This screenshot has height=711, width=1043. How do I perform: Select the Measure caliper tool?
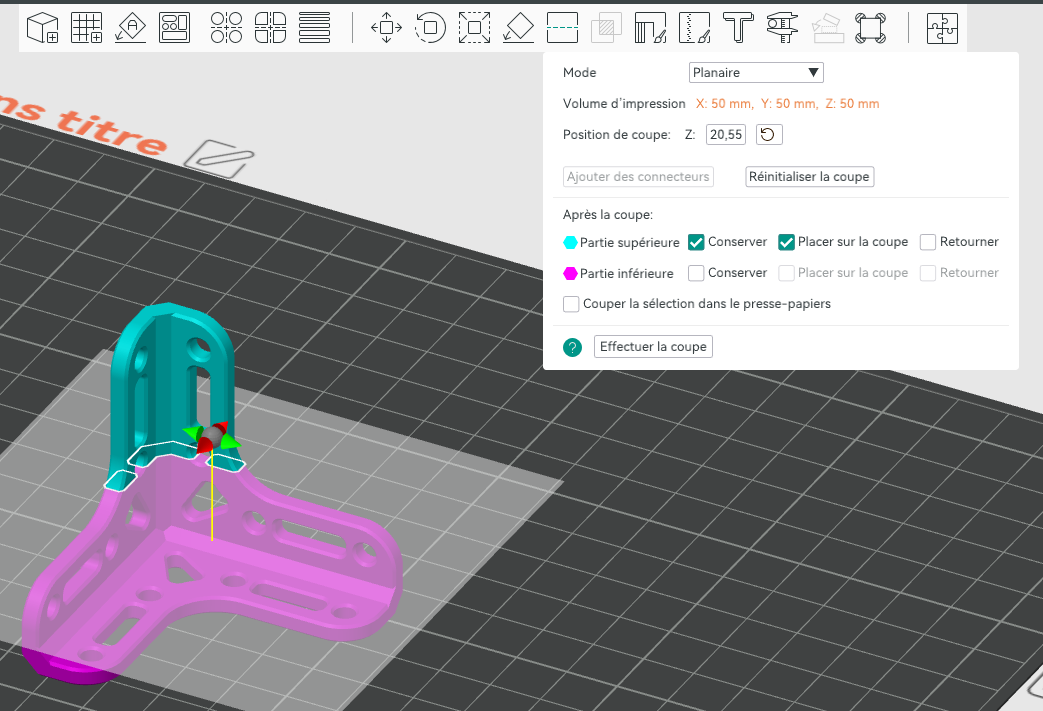coord(782,28)
